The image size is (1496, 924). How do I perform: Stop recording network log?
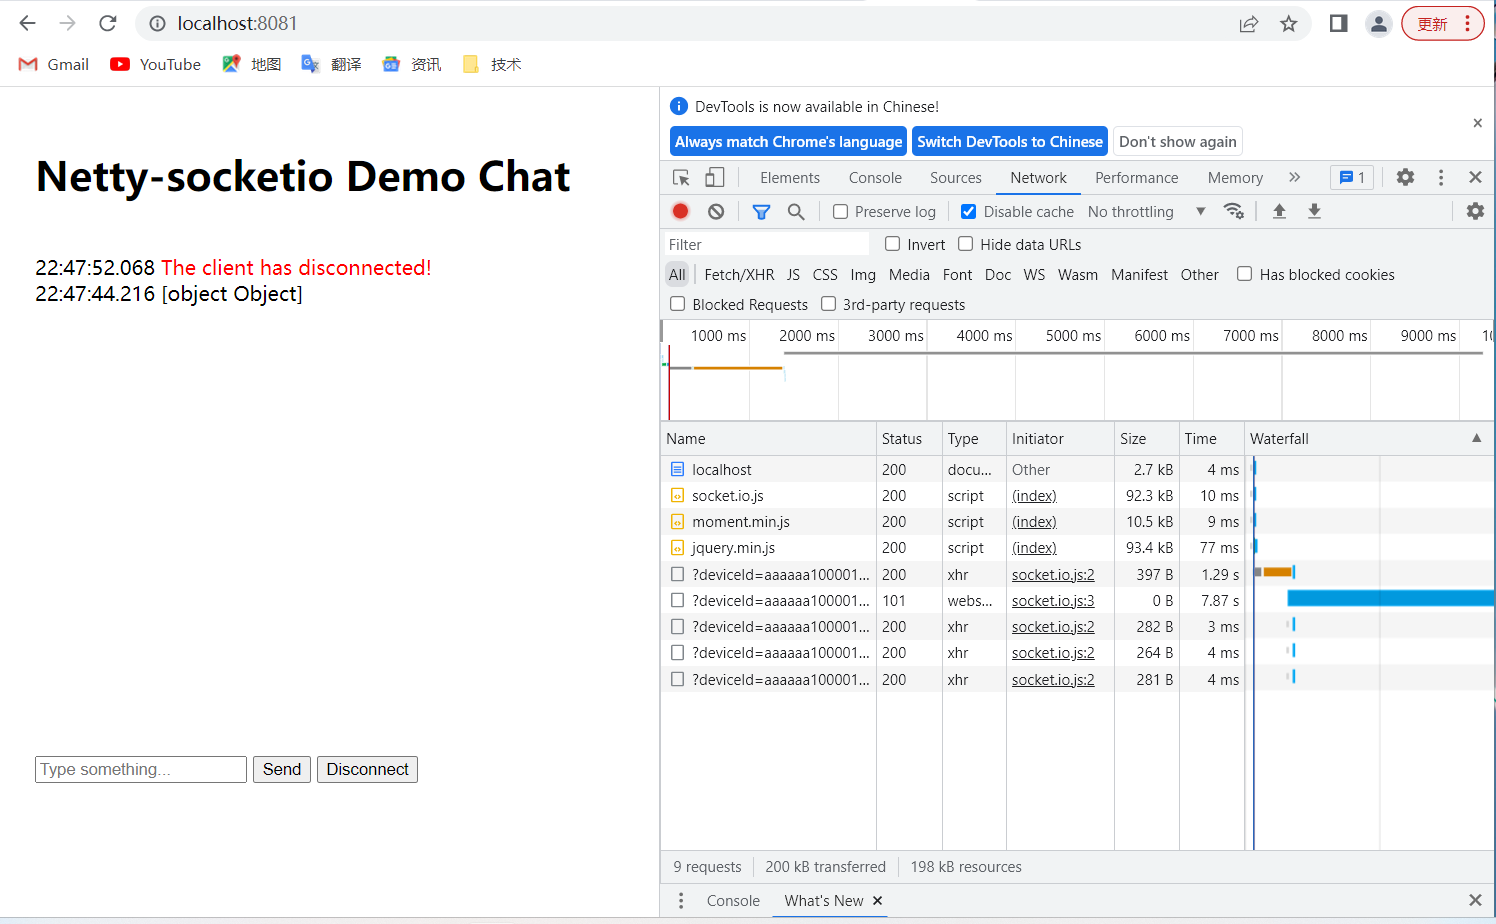click(x=681, y=211)
